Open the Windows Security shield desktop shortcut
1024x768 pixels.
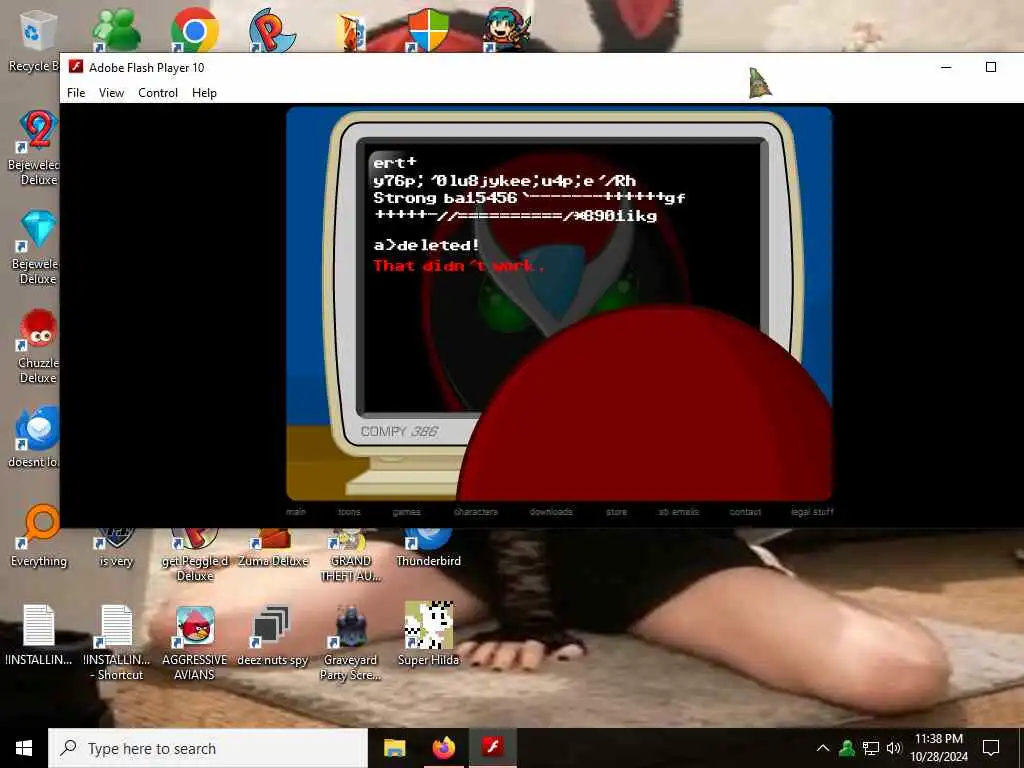428,29
